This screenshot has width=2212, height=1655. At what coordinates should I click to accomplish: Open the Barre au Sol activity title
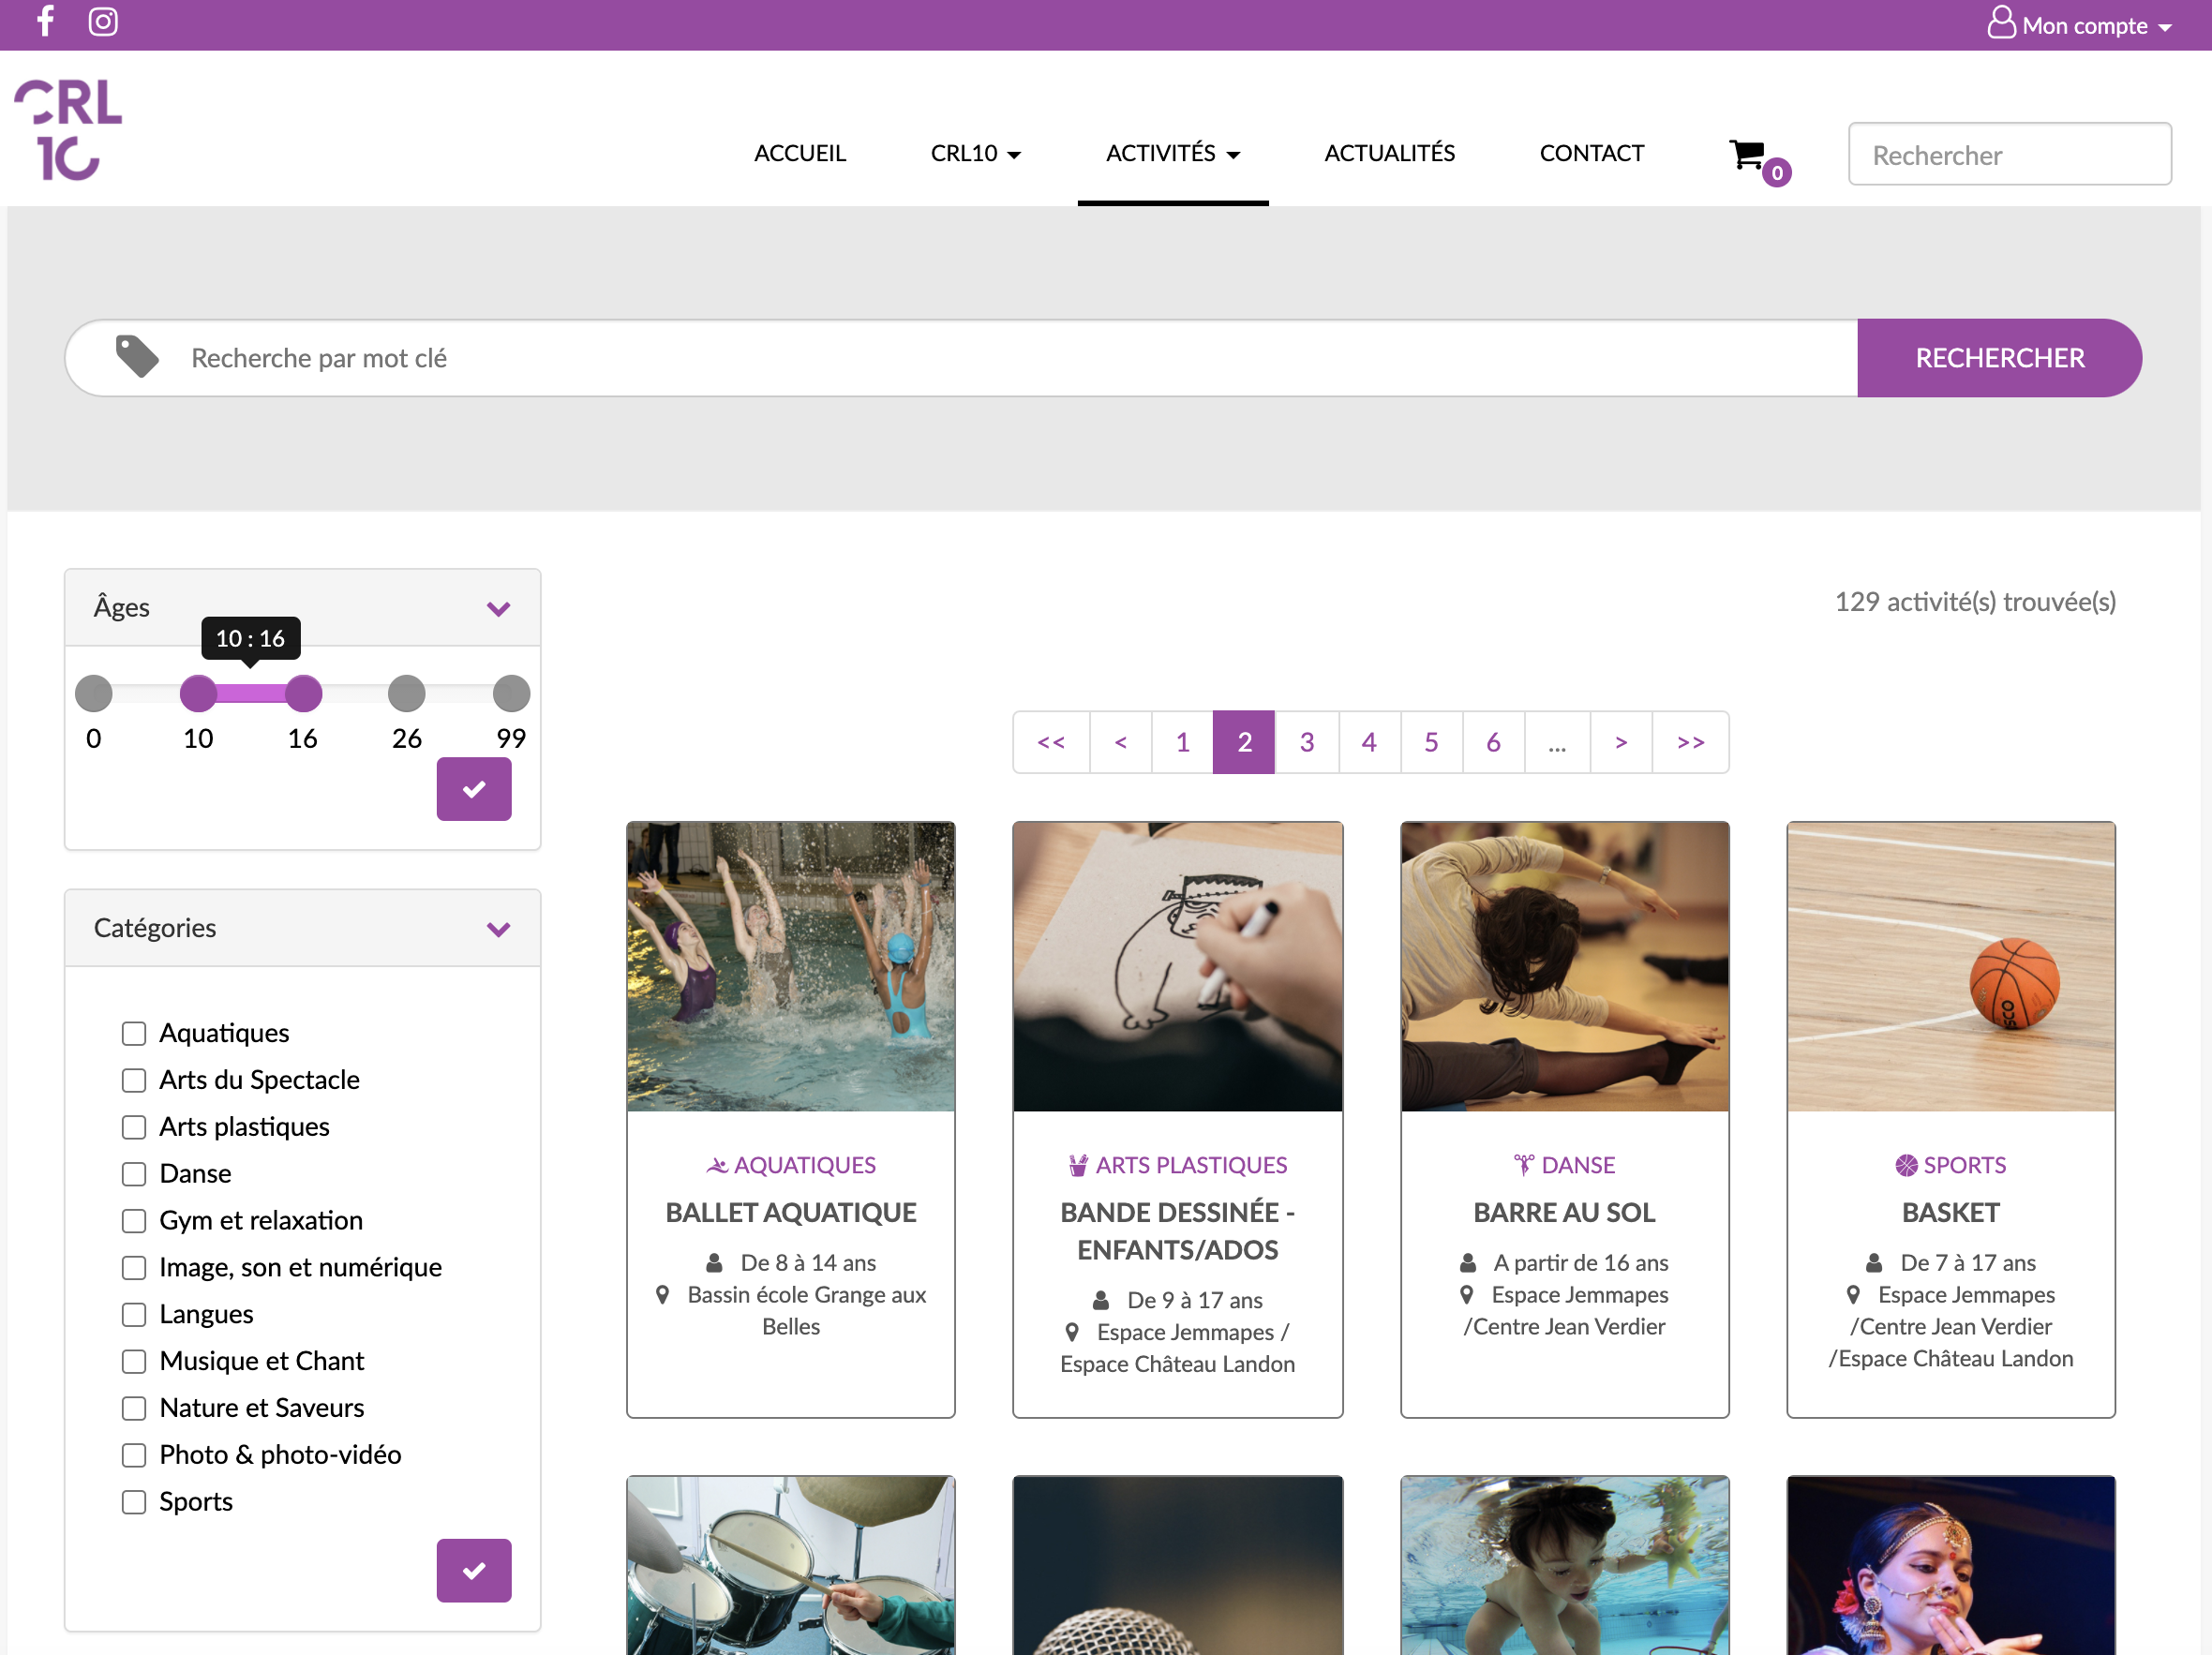[1564, 1212]
